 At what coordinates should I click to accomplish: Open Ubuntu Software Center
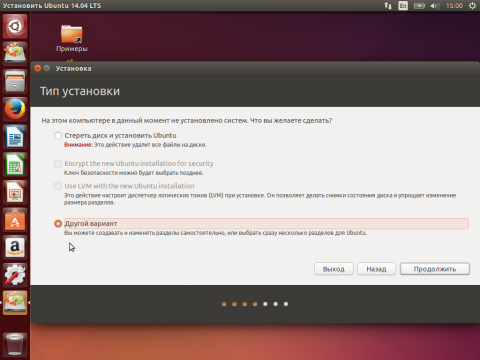15,220
